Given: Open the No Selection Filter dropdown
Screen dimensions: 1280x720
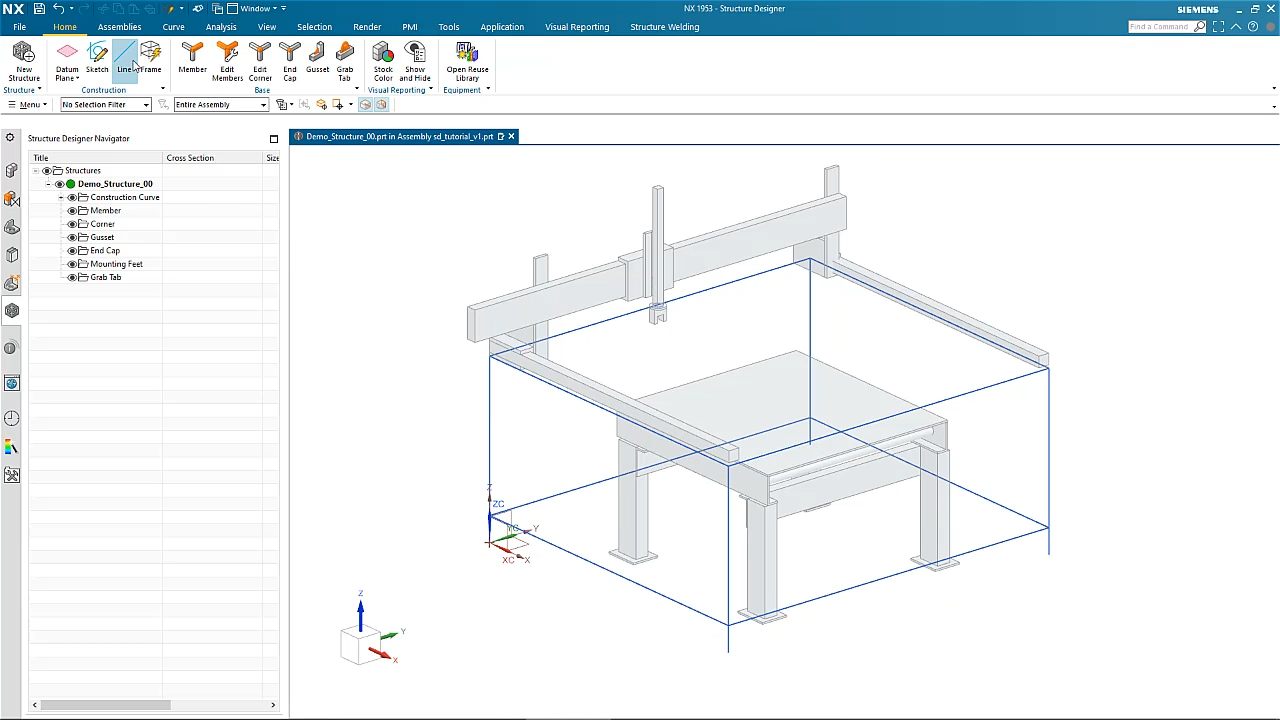Looking at the screenshot, I should tap(145, 104).
